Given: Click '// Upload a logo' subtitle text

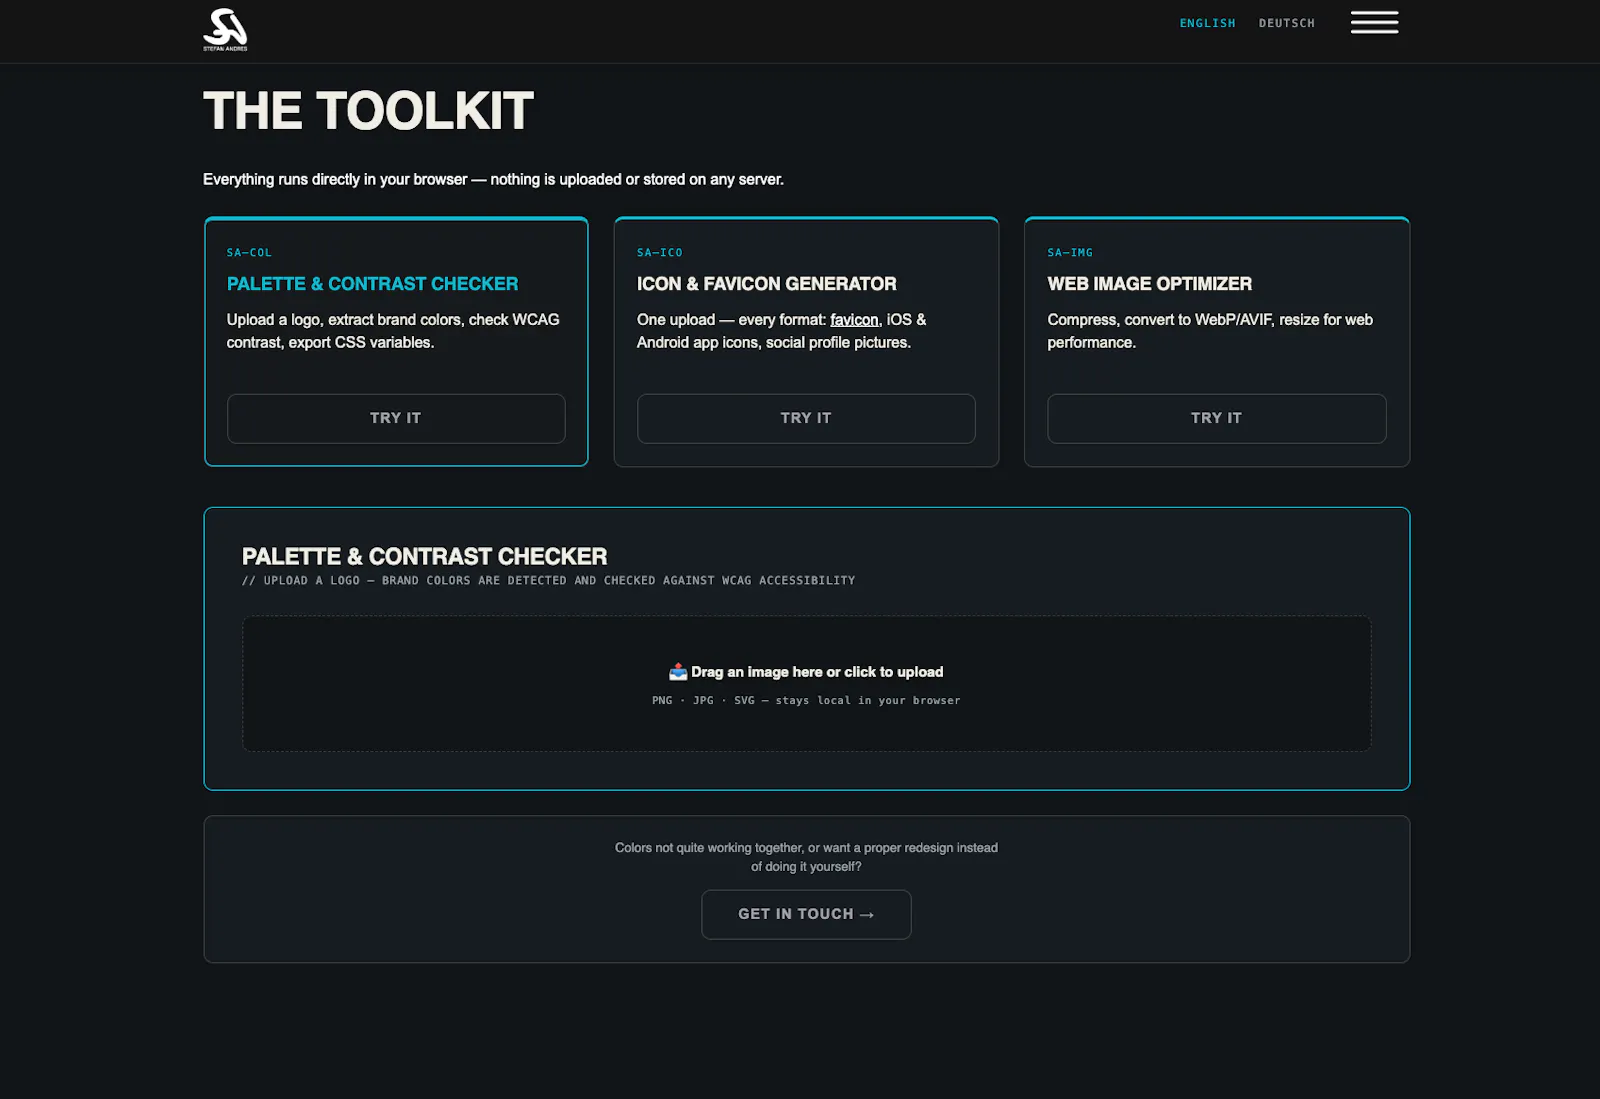Looking at the screenshot, I should [548, 581].
